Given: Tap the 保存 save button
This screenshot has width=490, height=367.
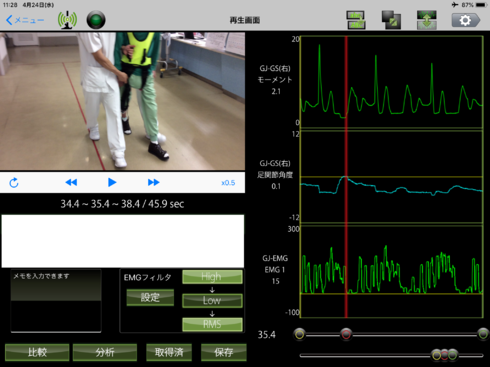Looking at the screenshot, I should [224, 352].
